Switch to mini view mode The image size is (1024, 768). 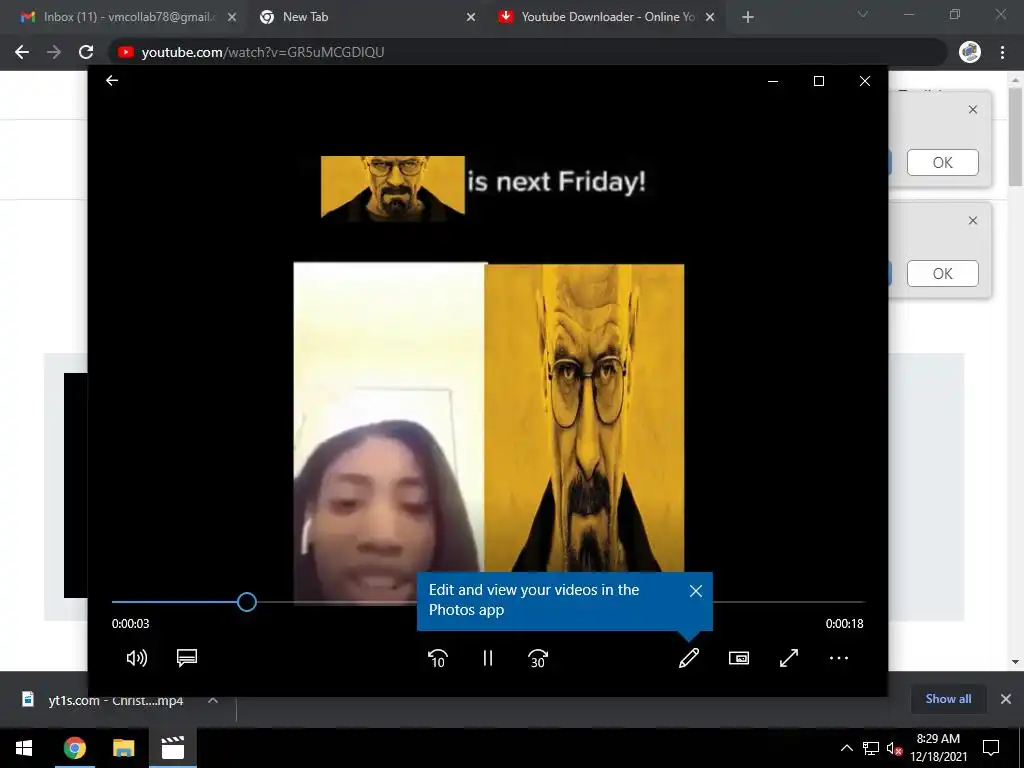[x=739, y=658]
